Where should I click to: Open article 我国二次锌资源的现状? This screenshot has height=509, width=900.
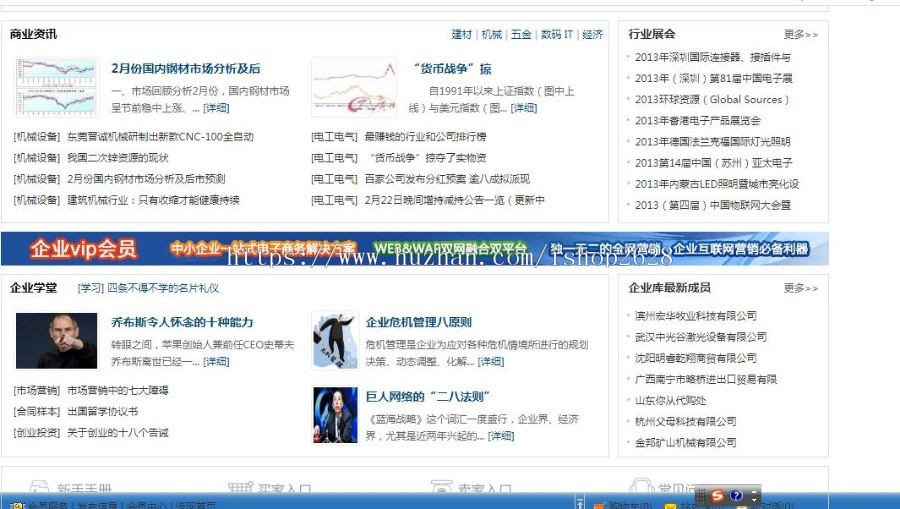[118, 158]
